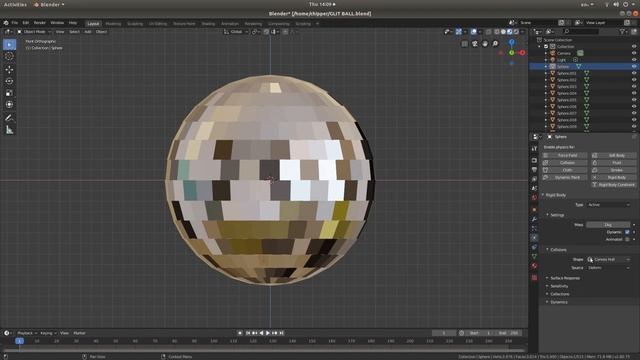Open the Global transform orientation dropdown
This screenshot has width=640, height=360.
(x=236, y=31)
